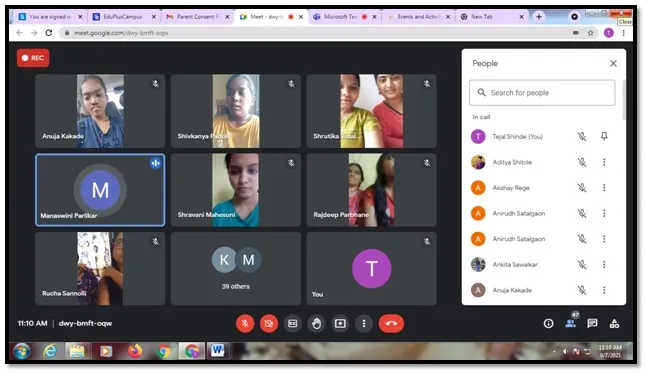Click browser back arrow
Image resolution: width=648 pixels, height=375 pixels.
pos(19,33)
